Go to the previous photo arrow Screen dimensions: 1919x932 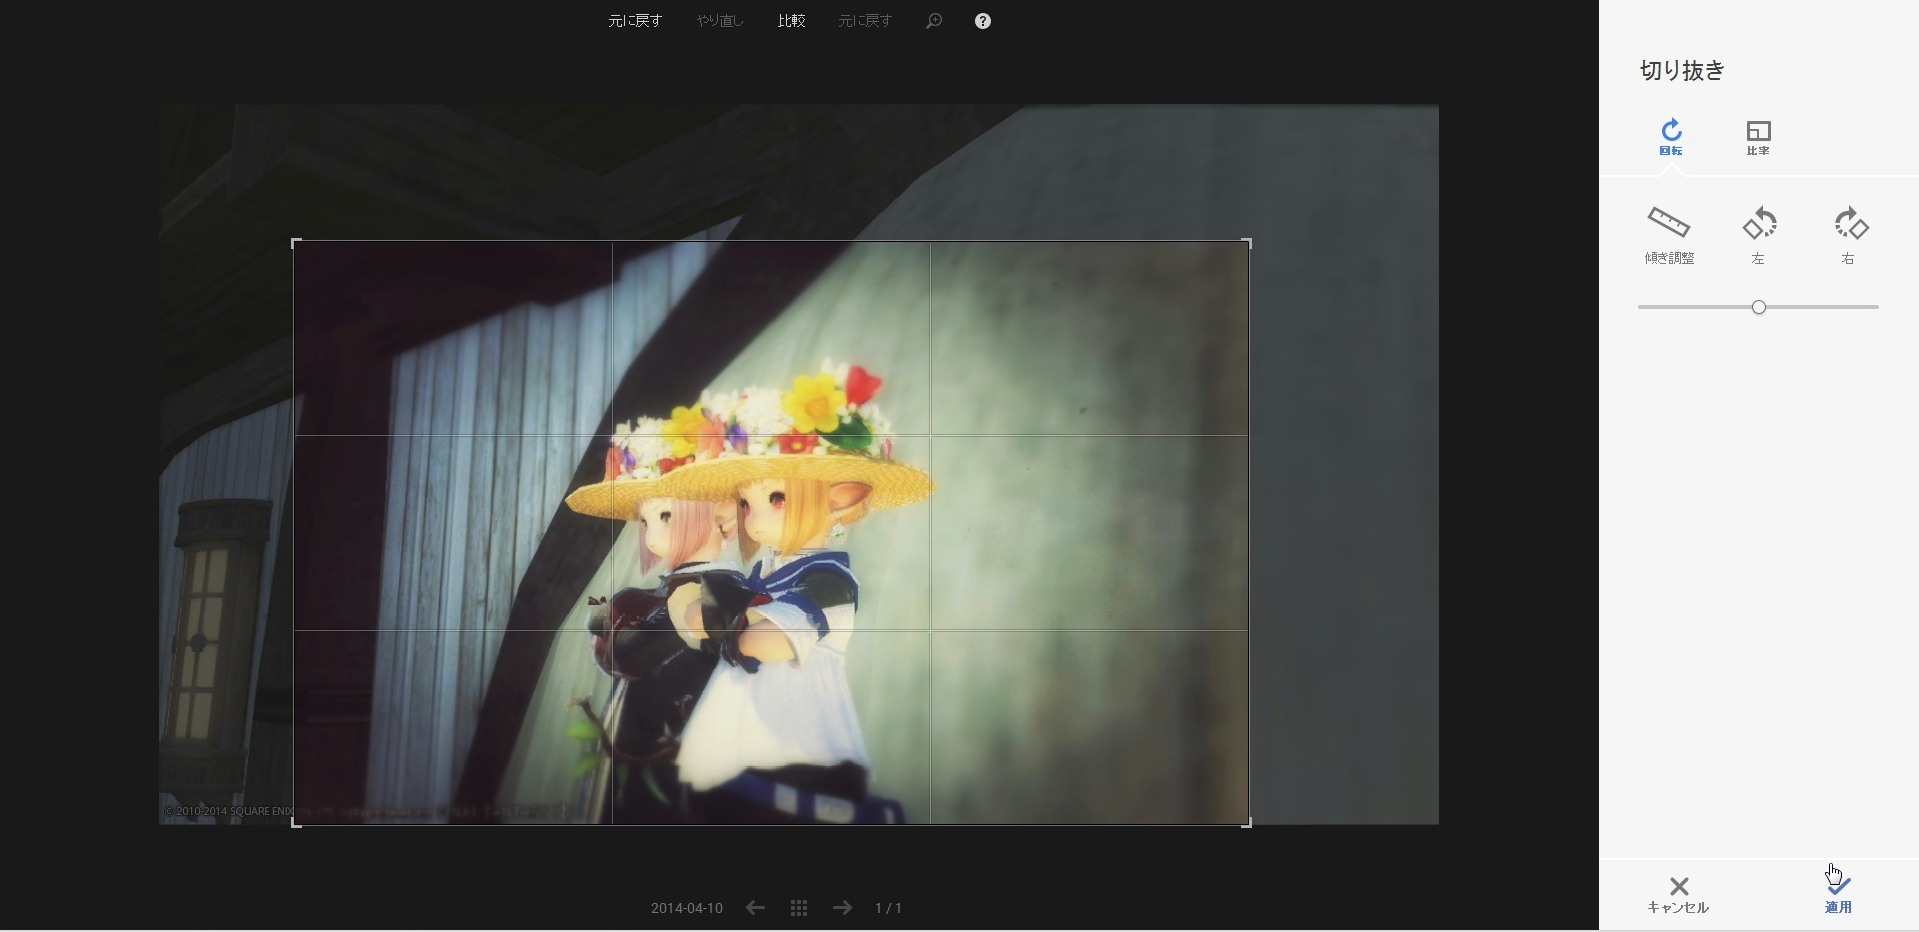click(x=755, y=908)
